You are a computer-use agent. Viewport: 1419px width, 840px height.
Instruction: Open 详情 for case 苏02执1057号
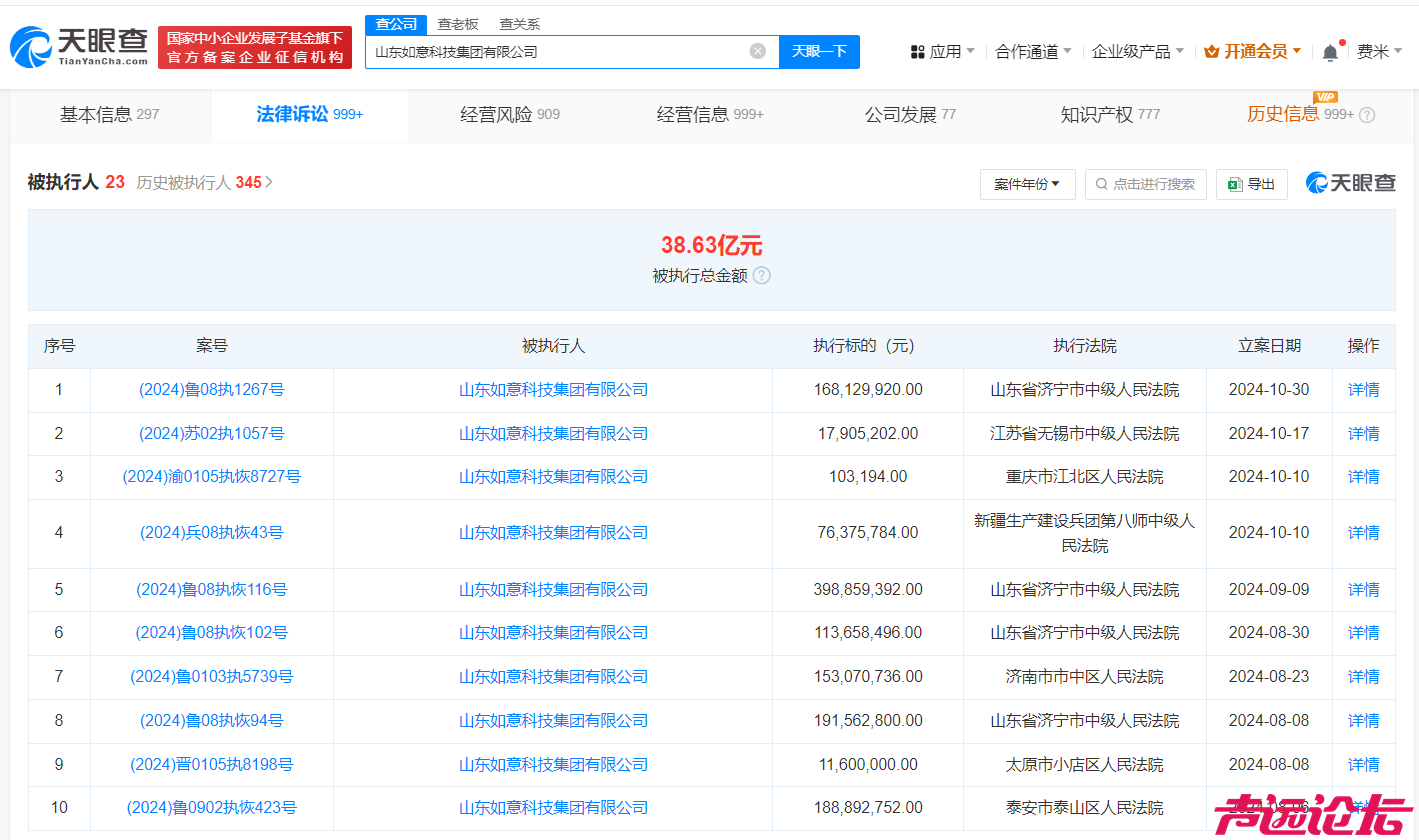point(1363,434)
